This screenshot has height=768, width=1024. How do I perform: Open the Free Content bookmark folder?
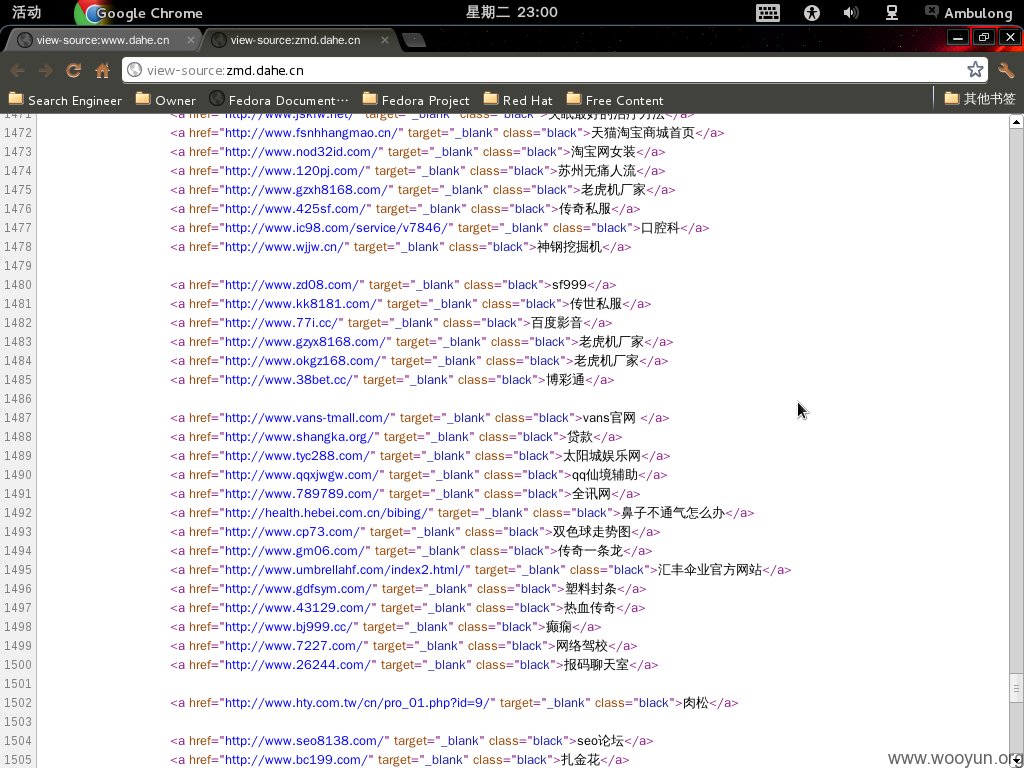coord(615,100)
